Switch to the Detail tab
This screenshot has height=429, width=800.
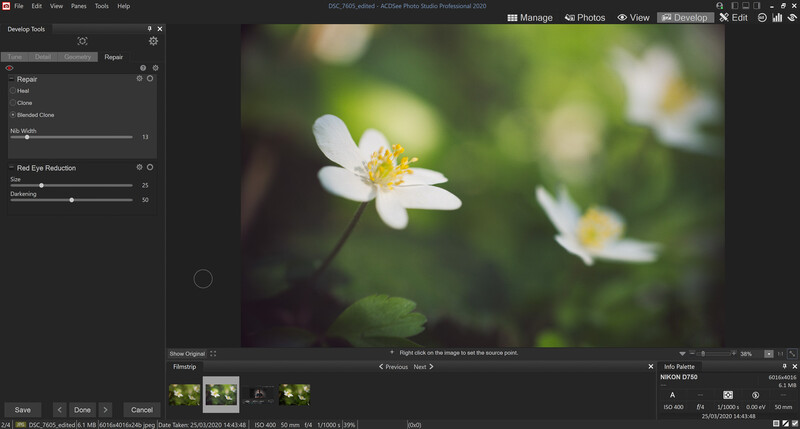(43, 57)
